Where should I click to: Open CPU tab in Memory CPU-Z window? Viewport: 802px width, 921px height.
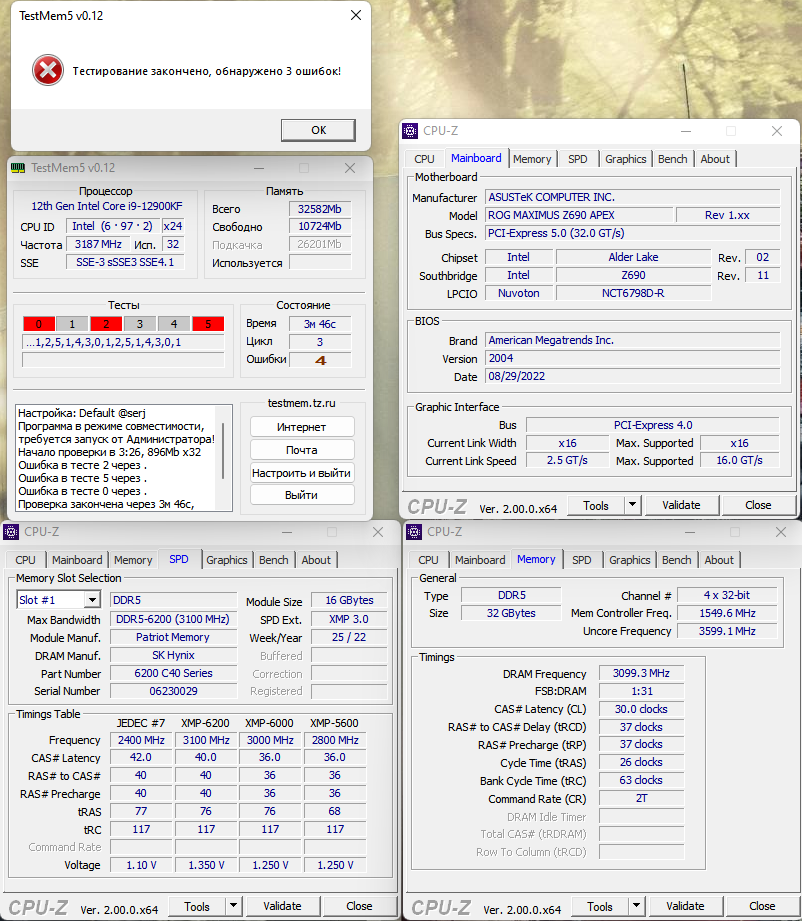tap(428, 560)
